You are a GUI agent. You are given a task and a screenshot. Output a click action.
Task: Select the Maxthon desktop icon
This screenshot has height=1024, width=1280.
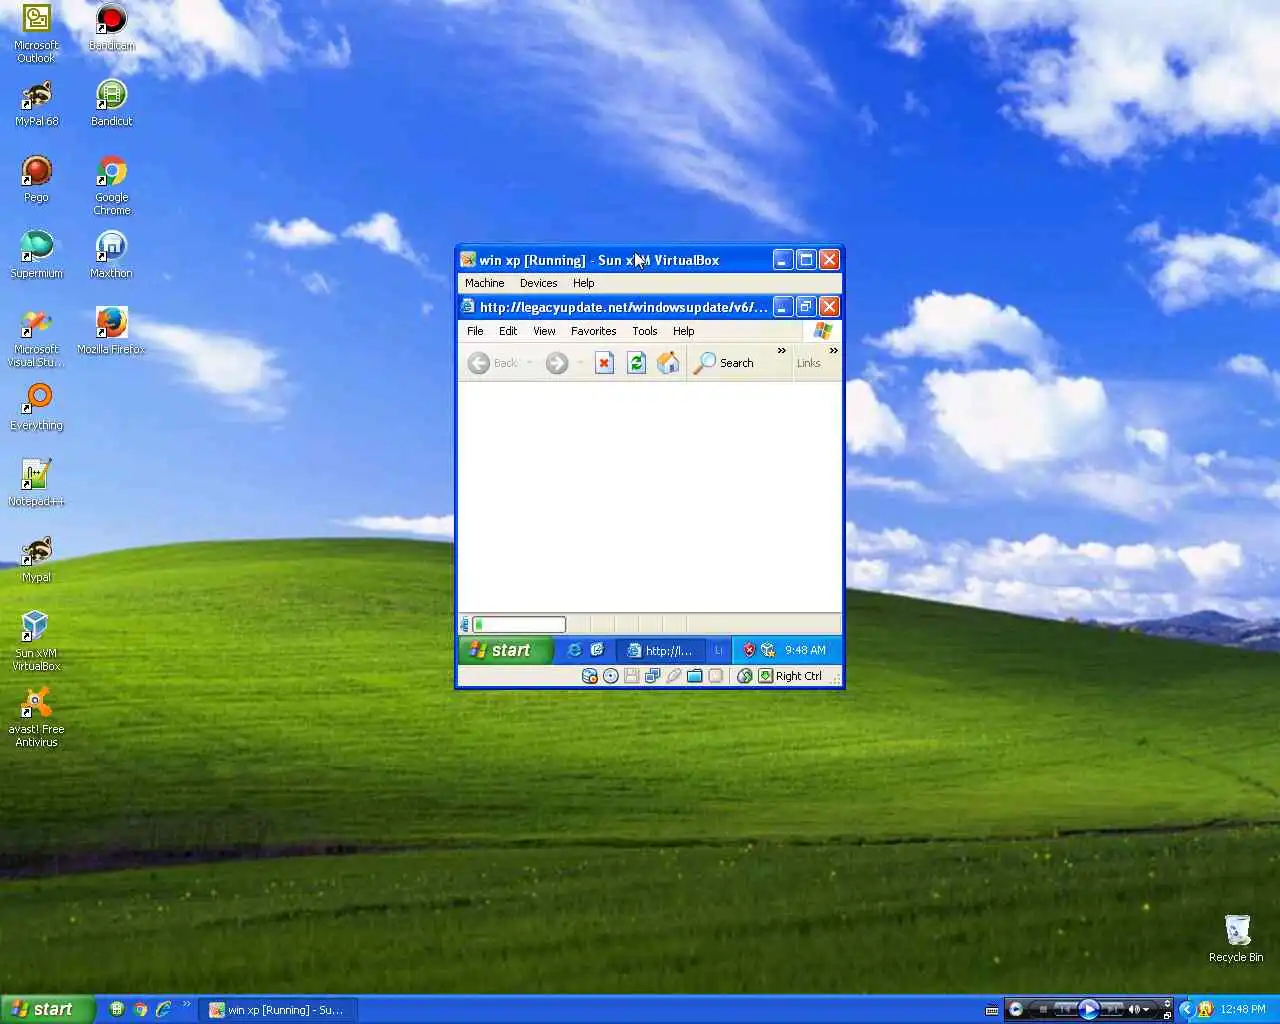tap(111, 255)
